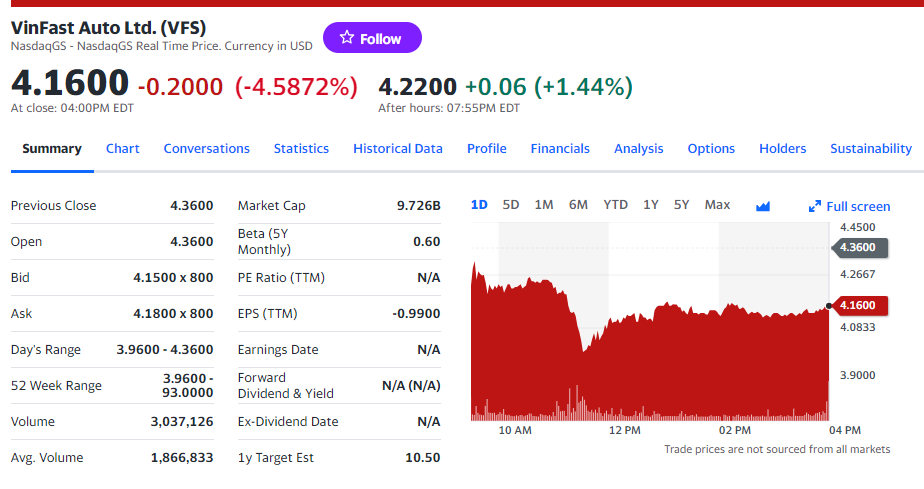The height and width of the screenshot is (489, 924).
Task: Open the Statistics tab
Action: (301, 149)
